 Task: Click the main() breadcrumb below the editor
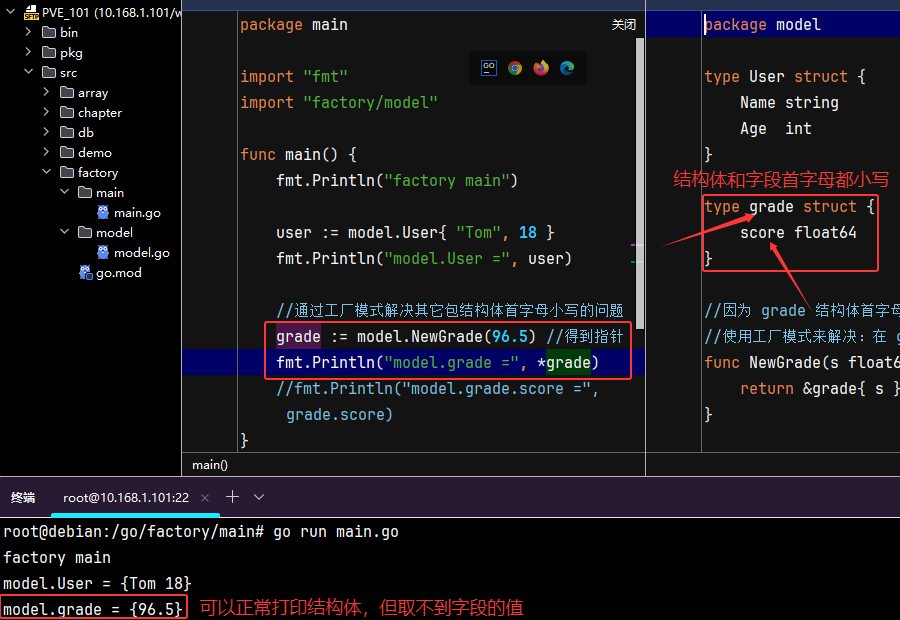click(x=210, y=464)
